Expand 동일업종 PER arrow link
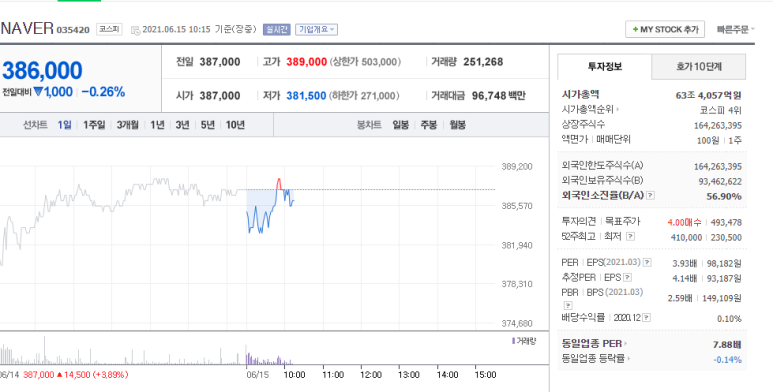 click(595, 344)
